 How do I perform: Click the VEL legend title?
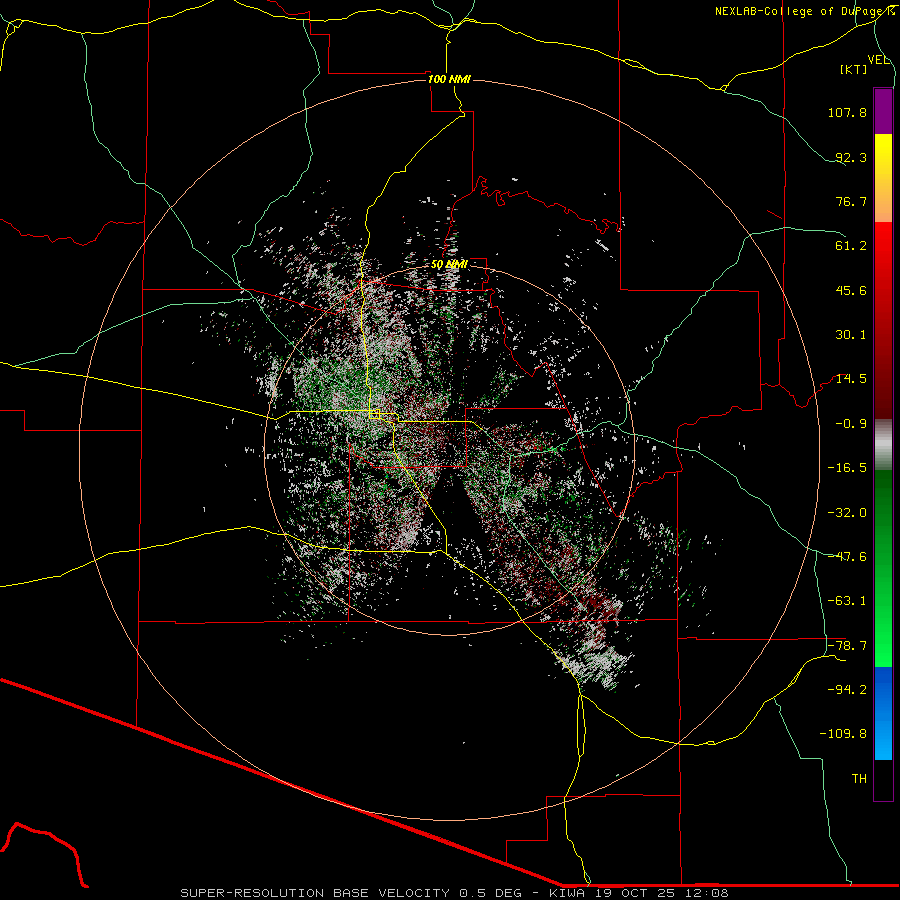(x=878, y=60)
